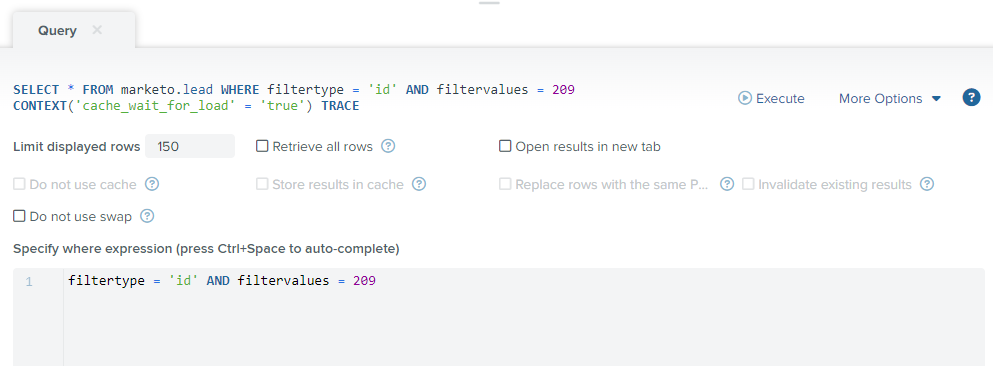The image size is (993, 366).
Task: Run the query with Execute button
Action: [x=771, y=98]
